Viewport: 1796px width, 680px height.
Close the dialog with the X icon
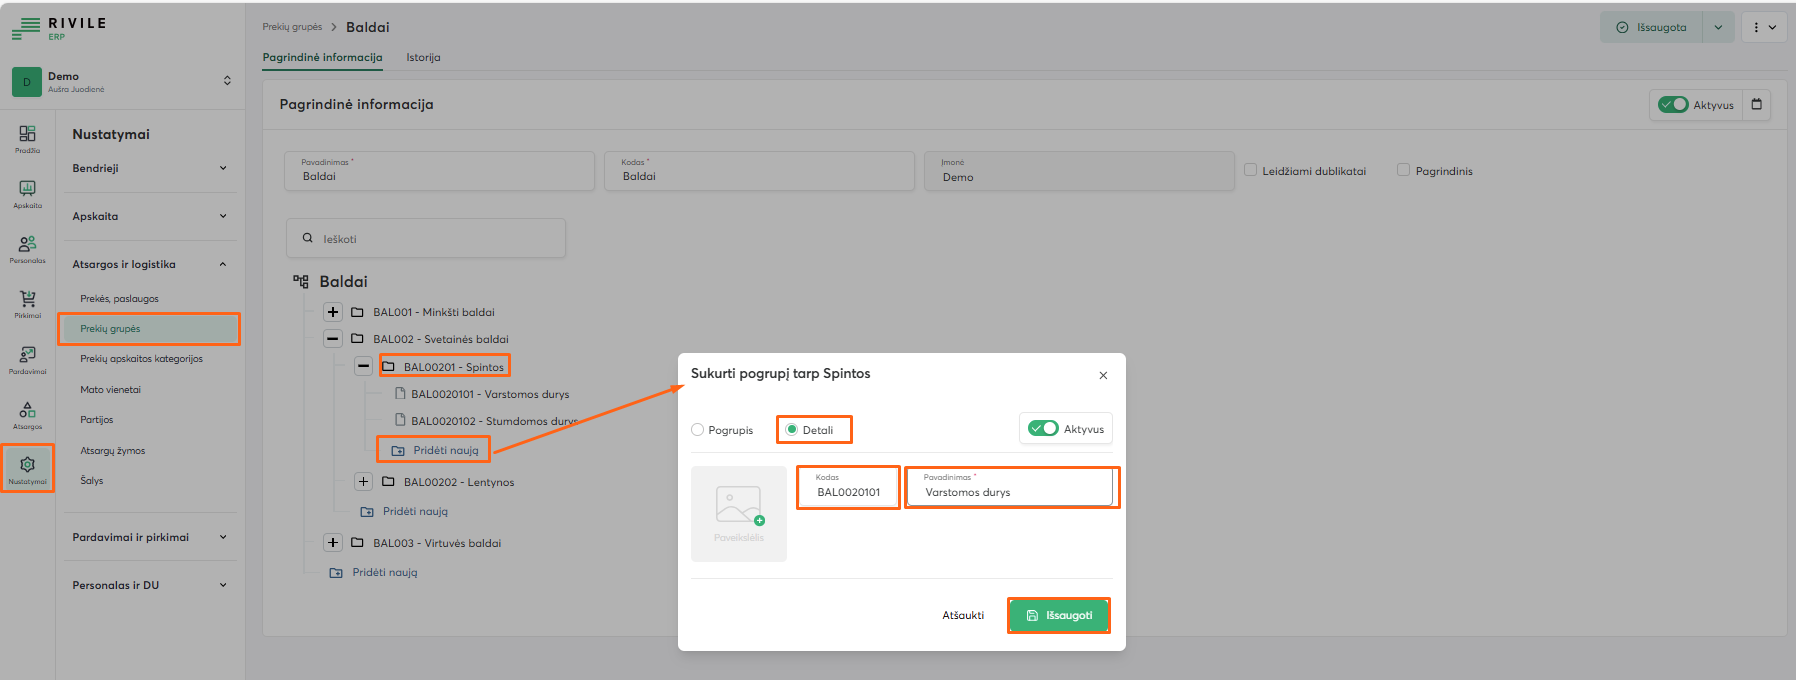pos(1103,376)
